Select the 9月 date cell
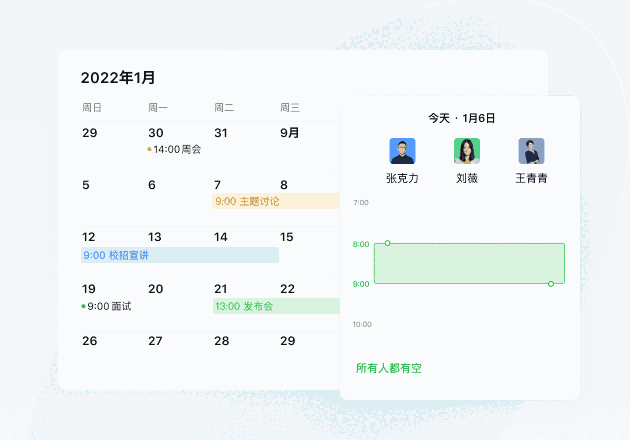 pyautogui.click(x=289, y=133)
